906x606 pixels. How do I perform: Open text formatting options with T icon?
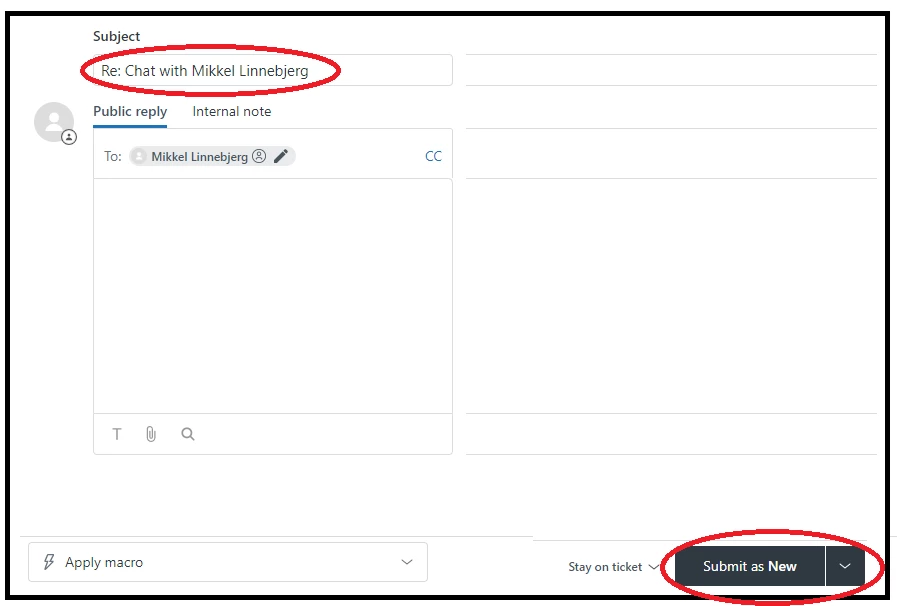pyautogui.click(x=117, y=434)
